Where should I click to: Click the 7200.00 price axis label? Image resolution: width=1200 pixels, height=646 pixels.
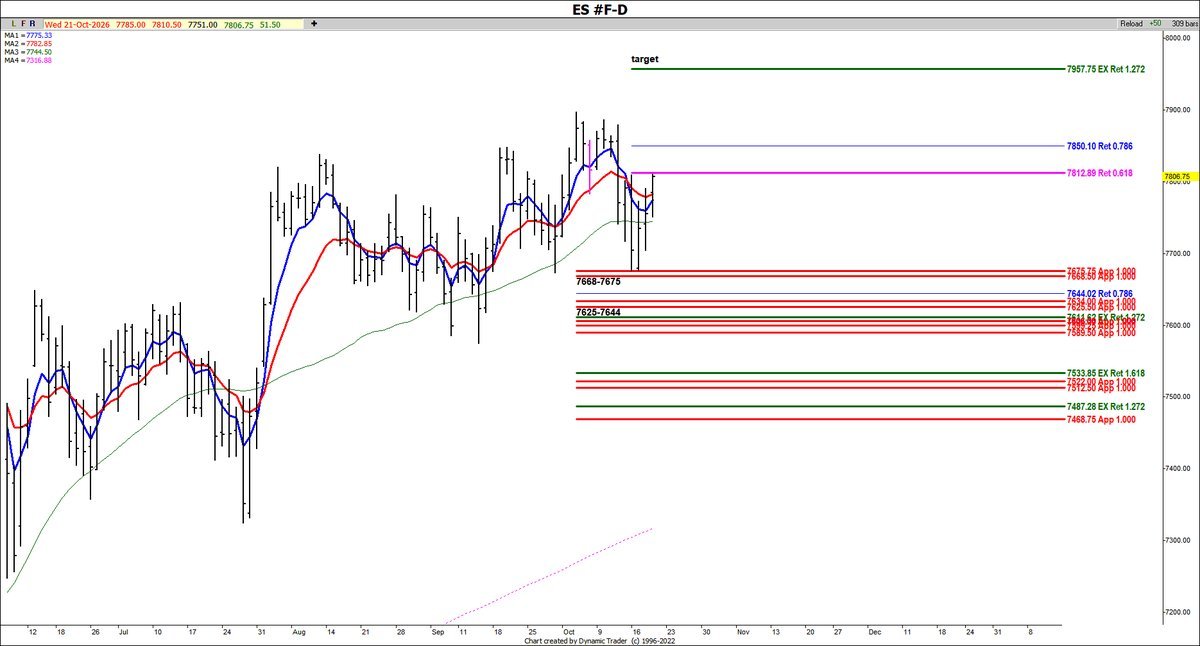pyautogui.click(x=1176, y=612)
